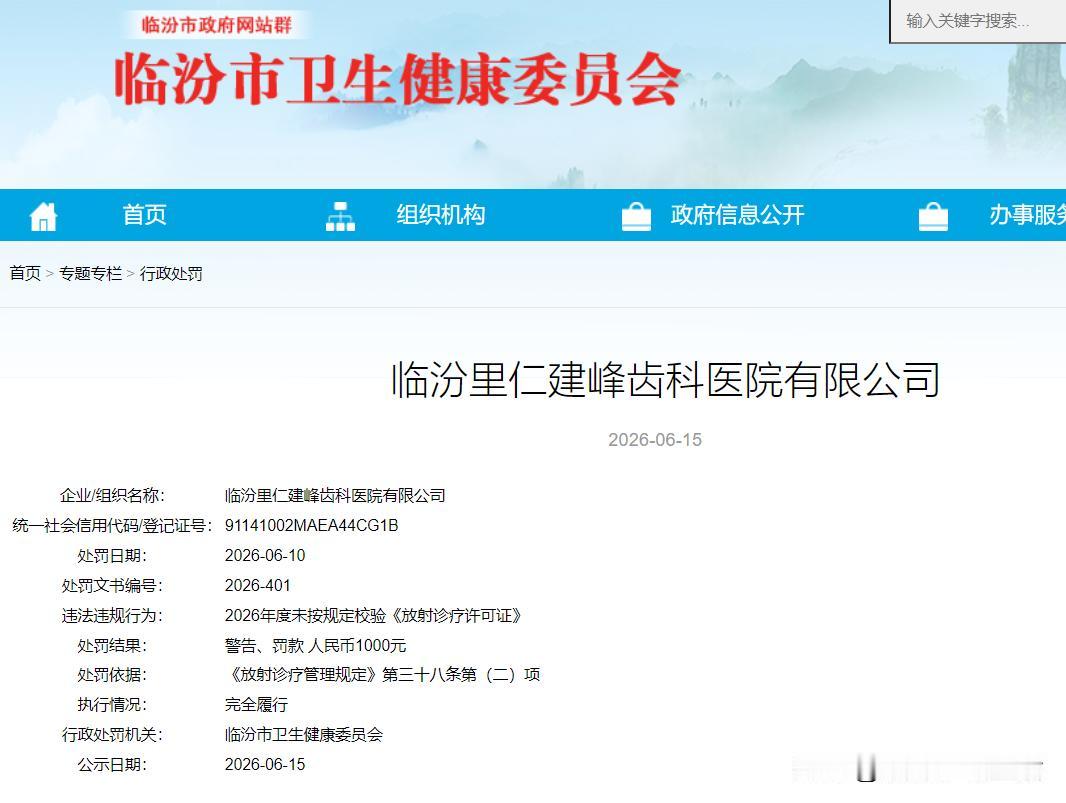Click the document number 2026-401
This screenshot has height=803, width=1066.
pos(258,585)
